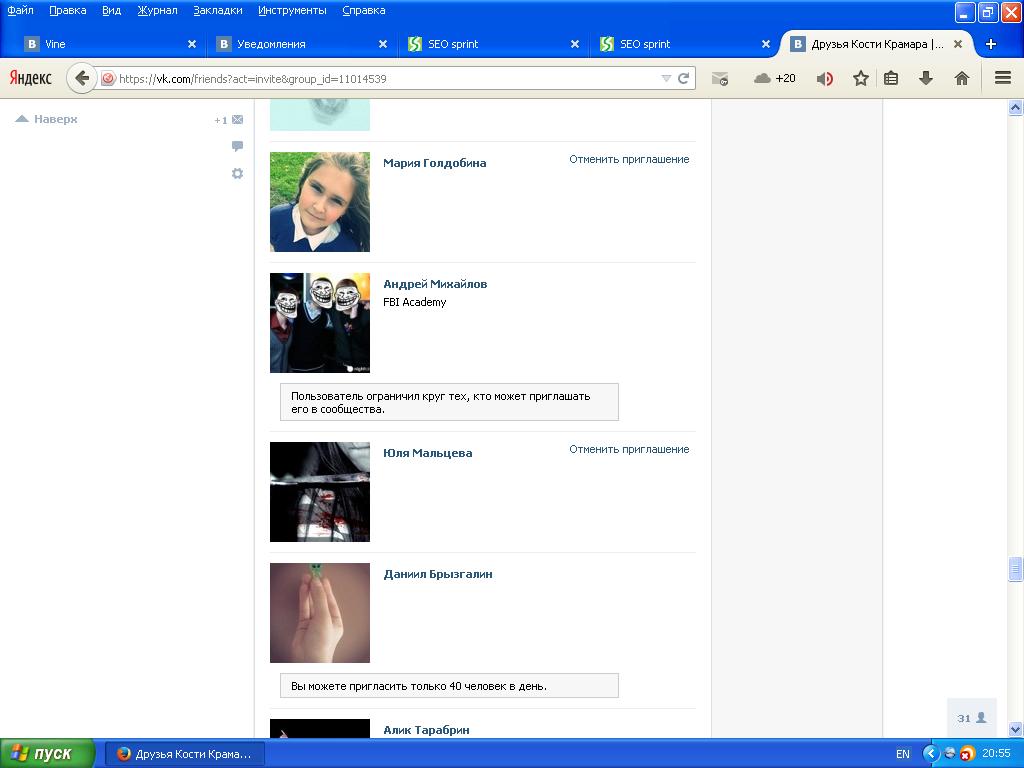Click the red shield security tray icon
This screenshot has width=1024, height=768.
pyautogui.click(x=967, y=754)
